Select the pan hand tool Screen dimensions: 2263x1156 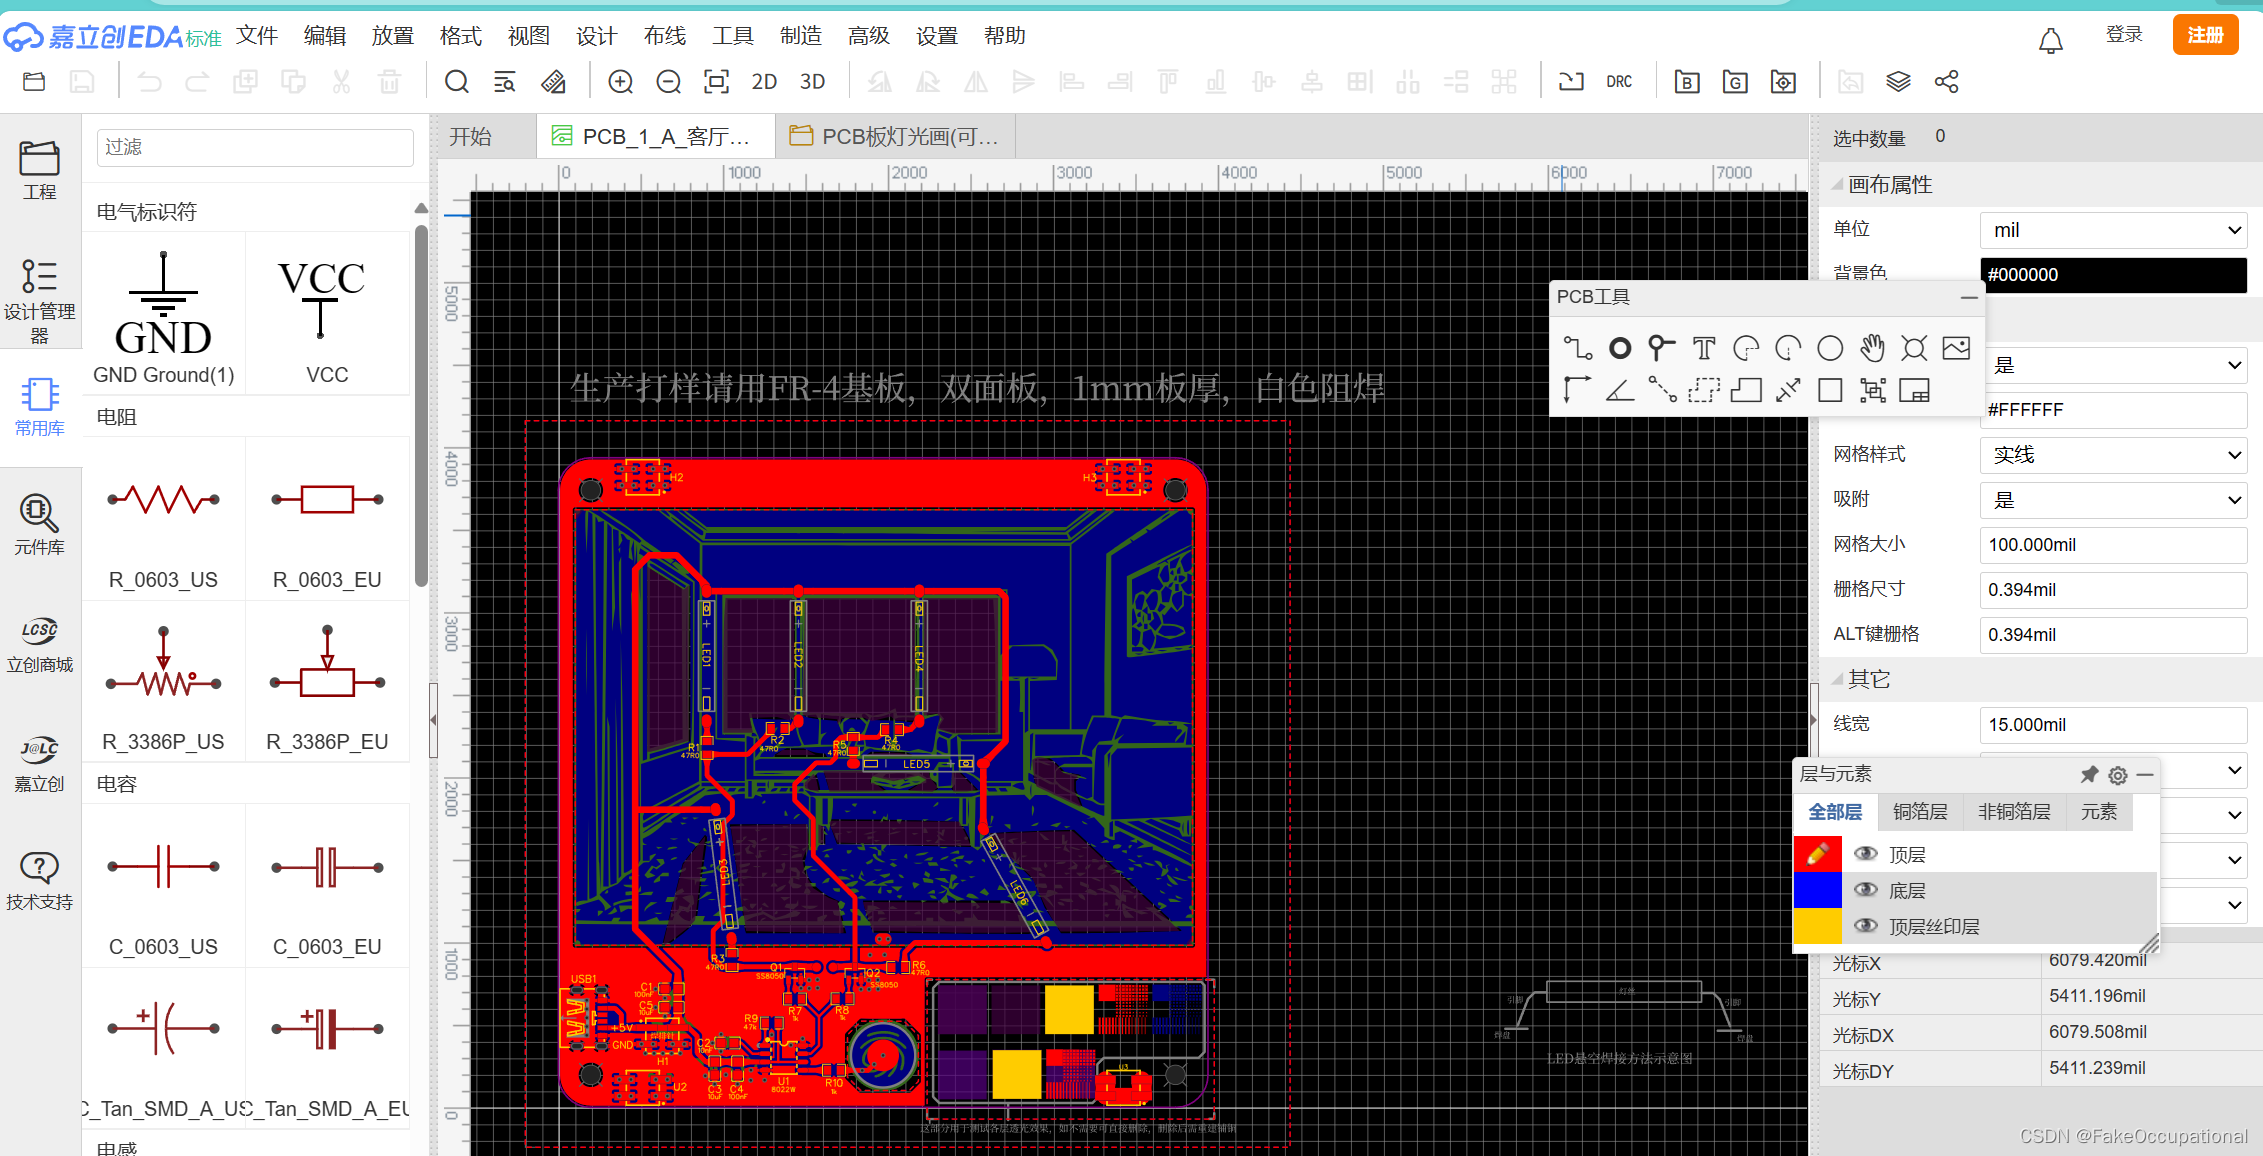click(x=1872, y=348)
